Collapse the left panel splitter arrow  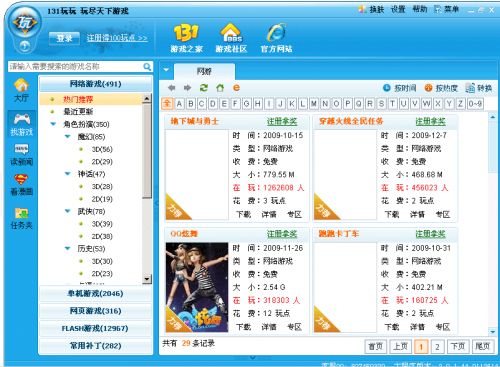[x=157, y=202]
